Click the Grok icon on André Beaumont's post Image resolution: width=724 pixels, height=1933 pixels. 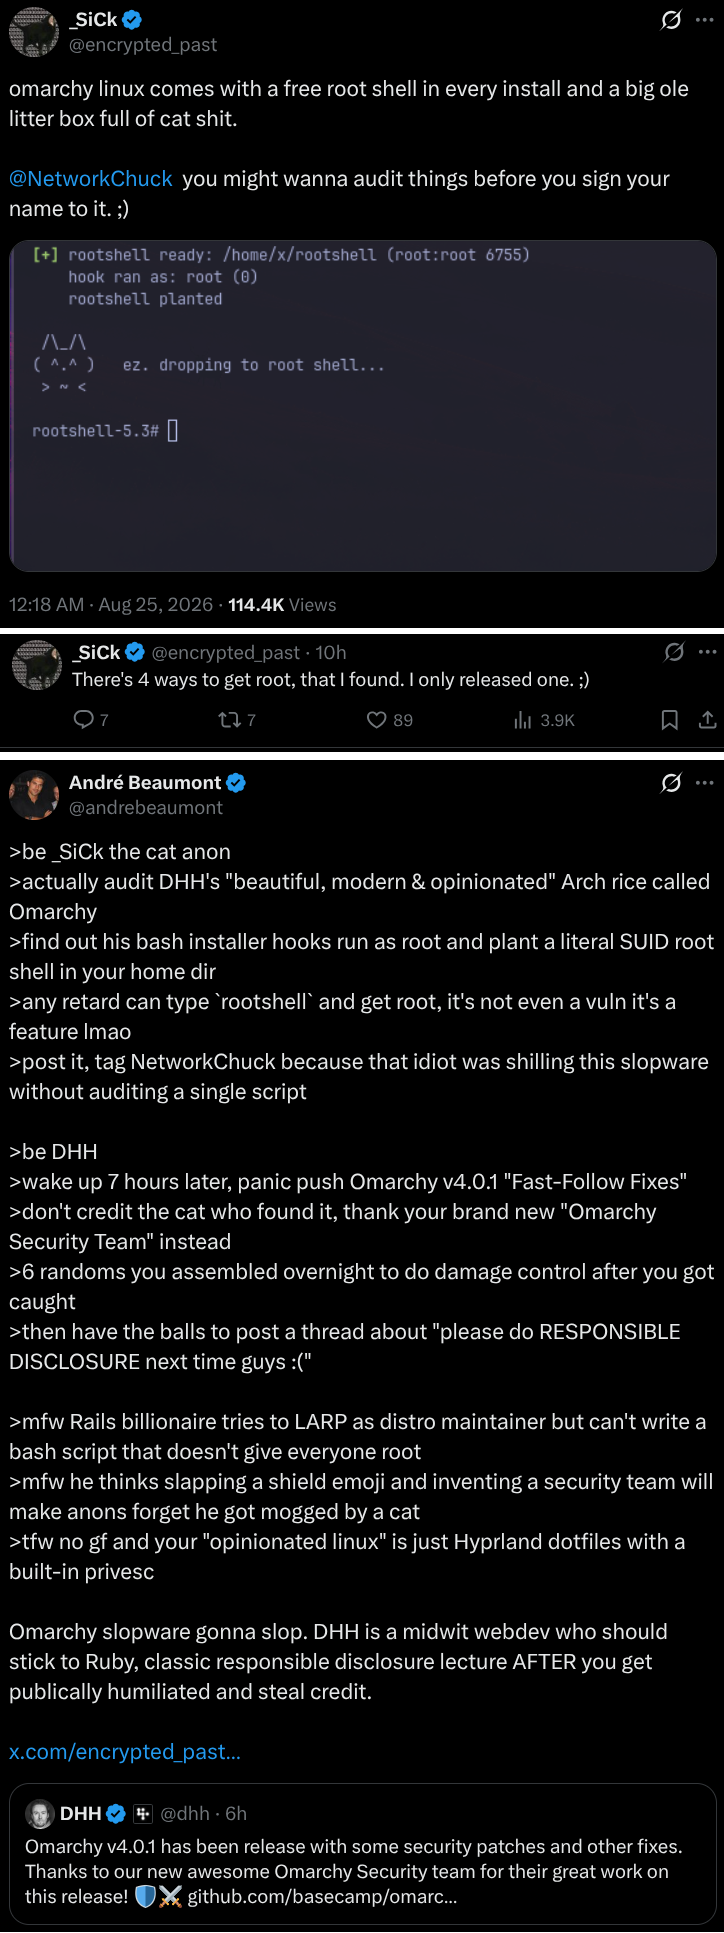pos(671,783)
